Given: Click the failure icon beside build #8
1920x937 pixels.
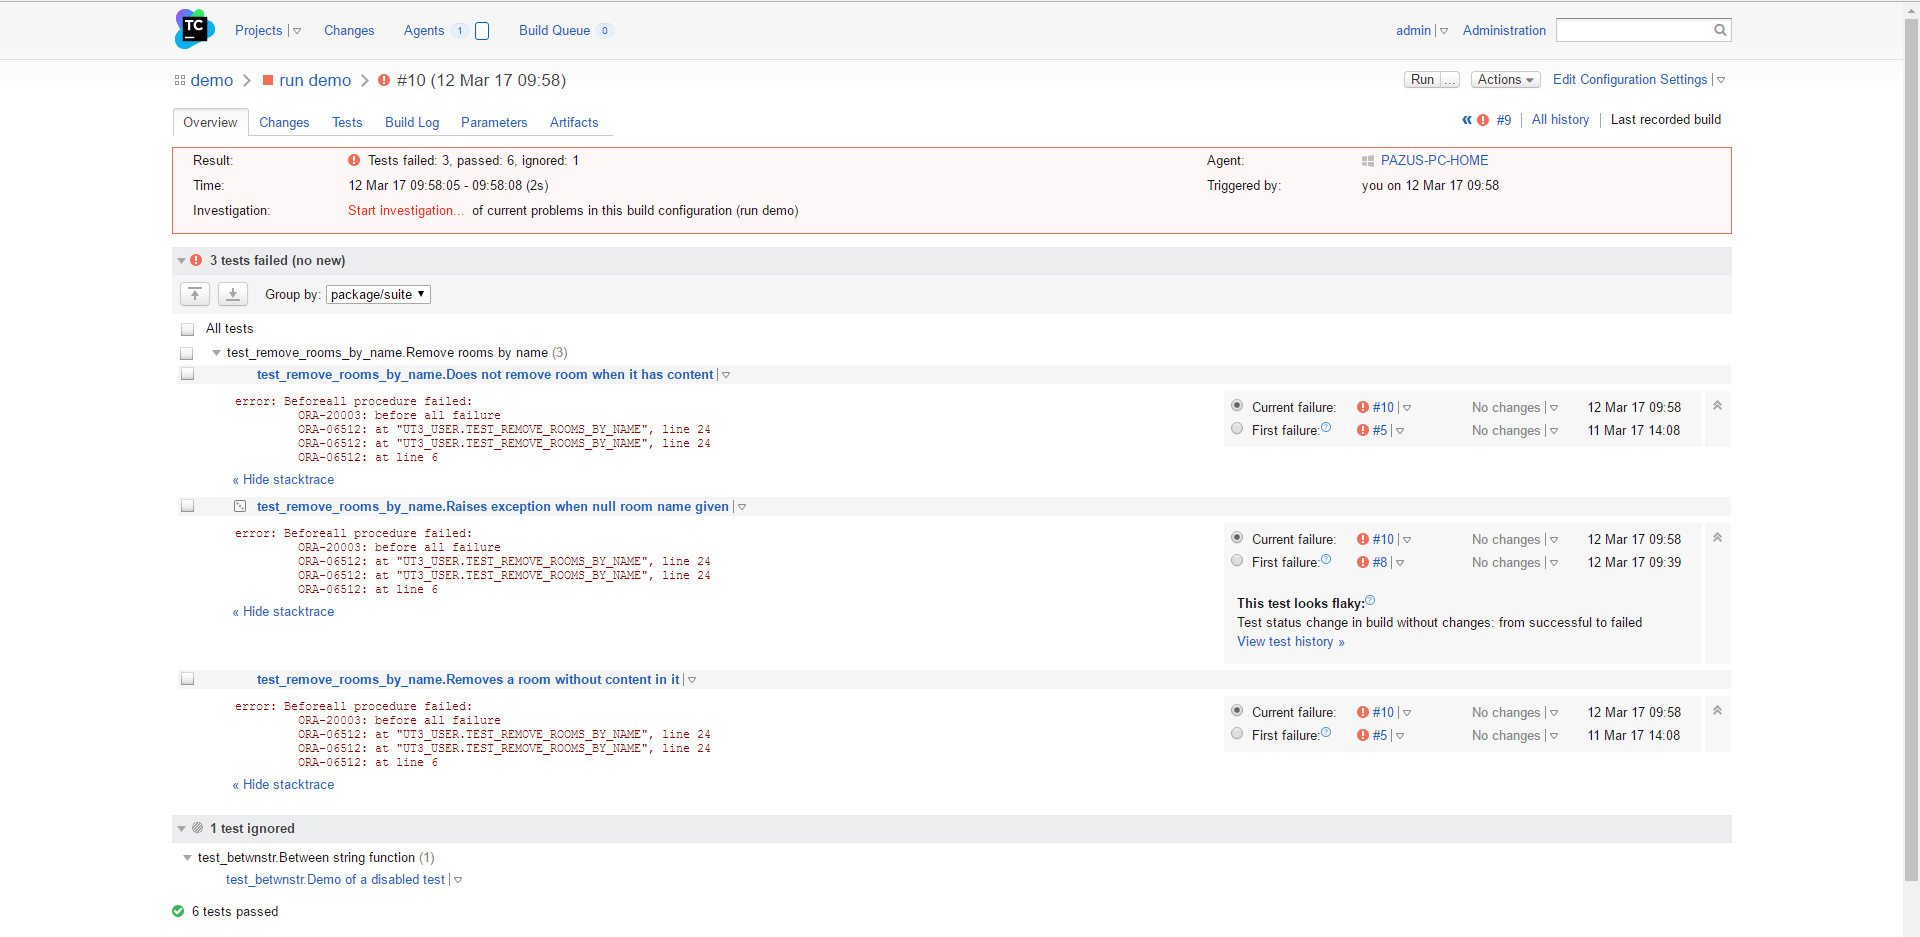Looking at the screenshot, I should 1362,562.
